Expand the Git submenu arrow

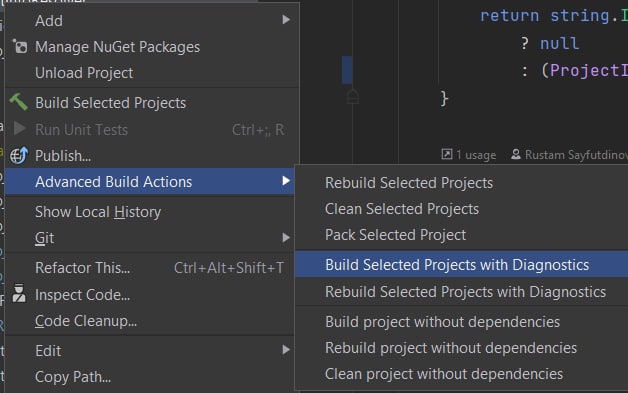pyautogui.click(x=286, y=238)
